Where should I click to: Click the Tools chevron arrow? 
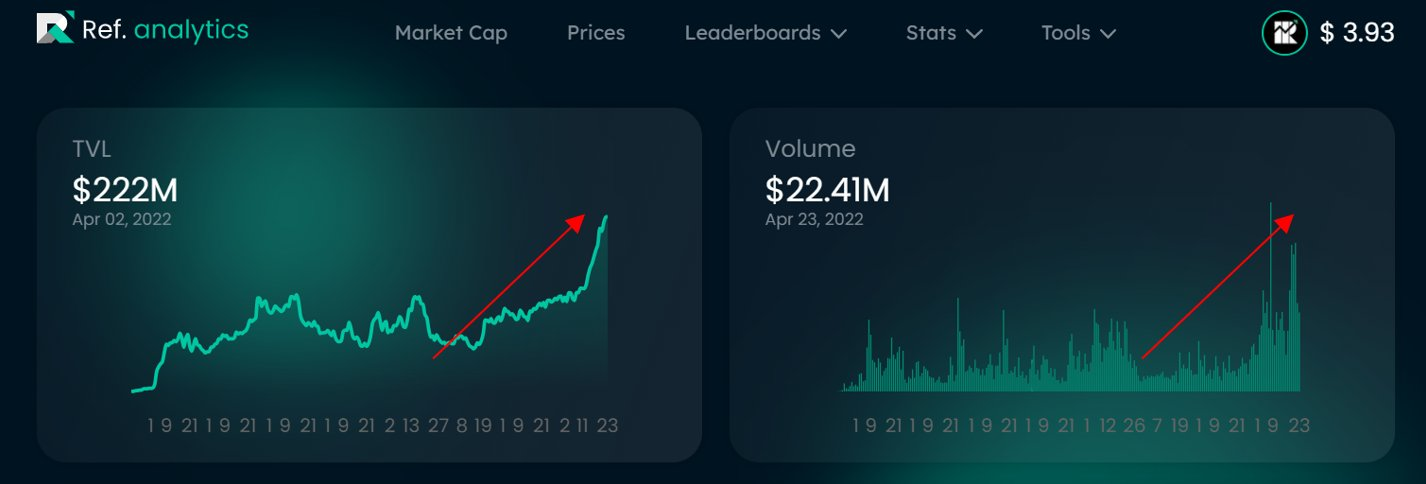(1107, 34)
